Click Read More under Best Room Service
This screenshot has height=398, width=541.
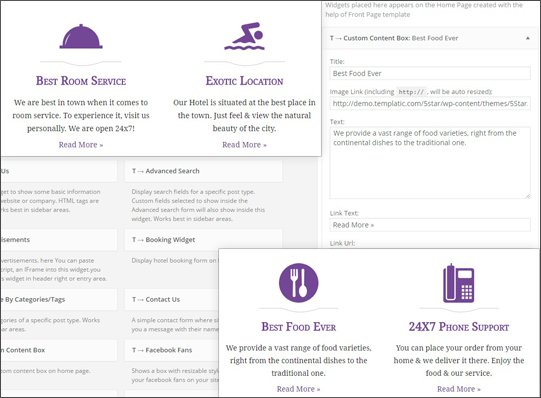coord(81,145)
